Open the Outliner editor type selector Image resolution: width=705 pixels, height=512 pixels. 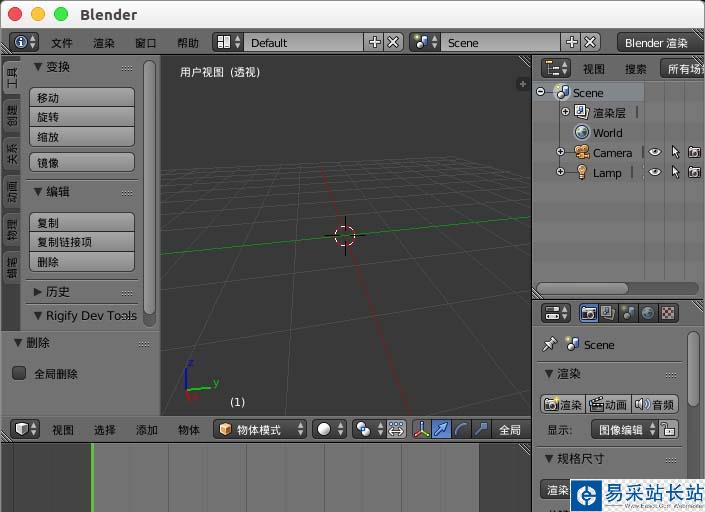click(x=556, y=69)
